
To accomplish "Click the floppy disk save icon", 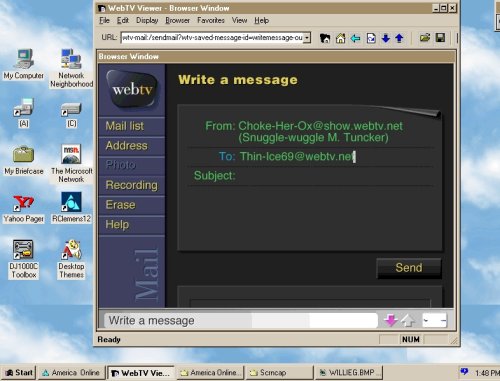I will 440,38.
